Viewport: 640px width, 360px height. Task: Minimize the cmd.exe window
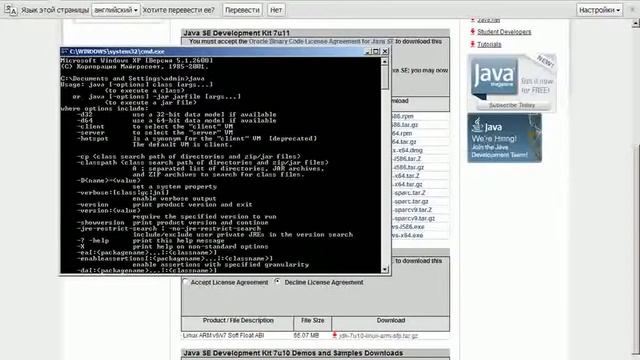coord(367,51)
